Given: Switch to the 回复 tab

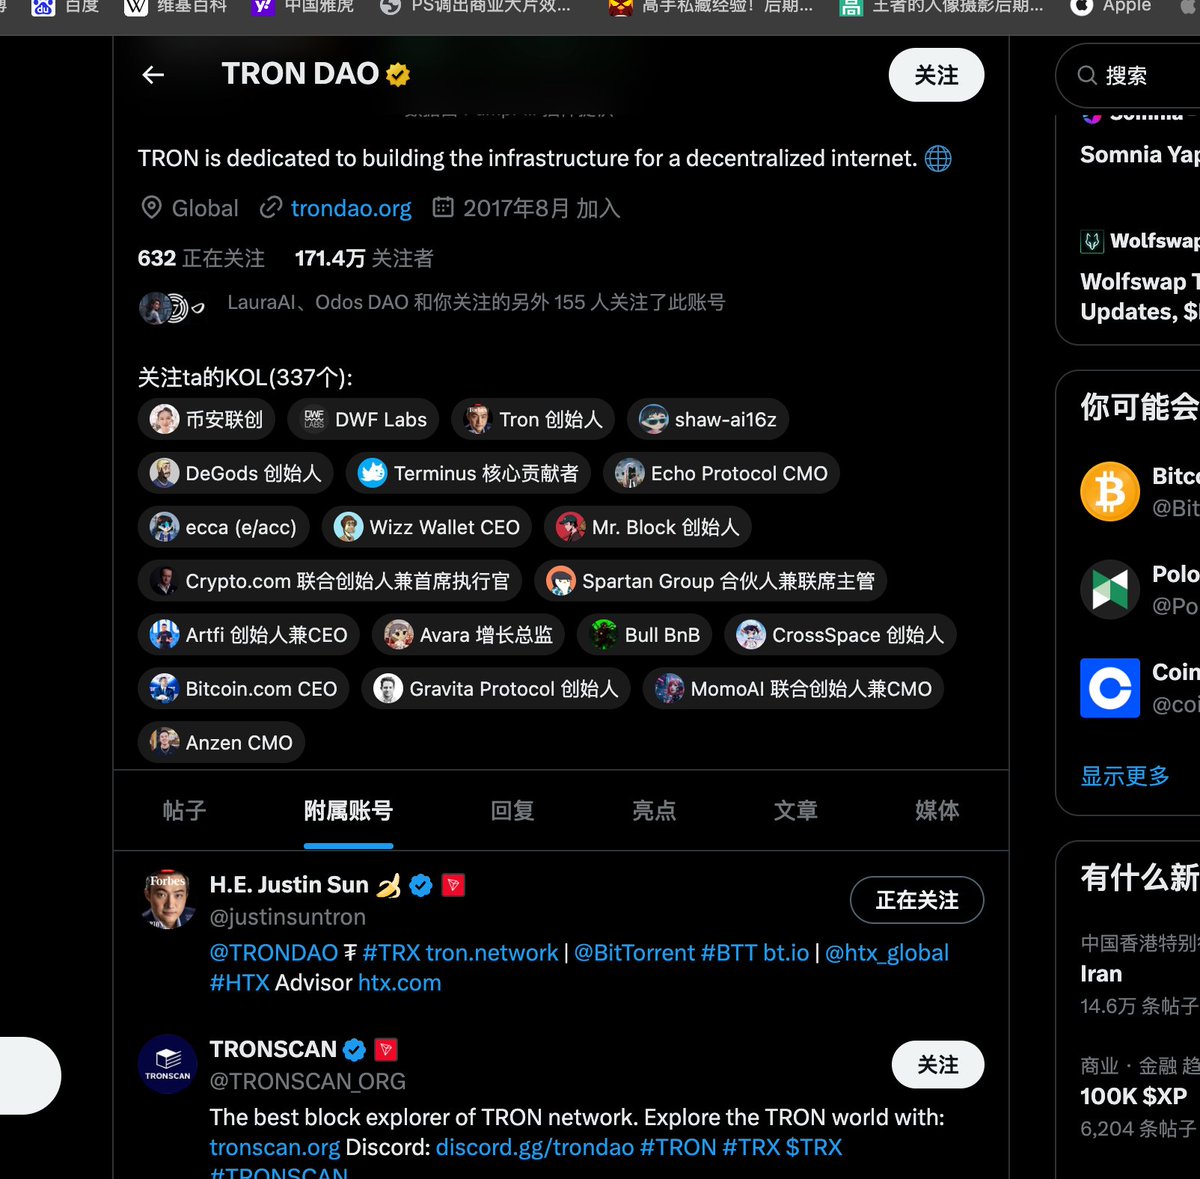Looking at the screenshot, I should [x=512, y=810].
